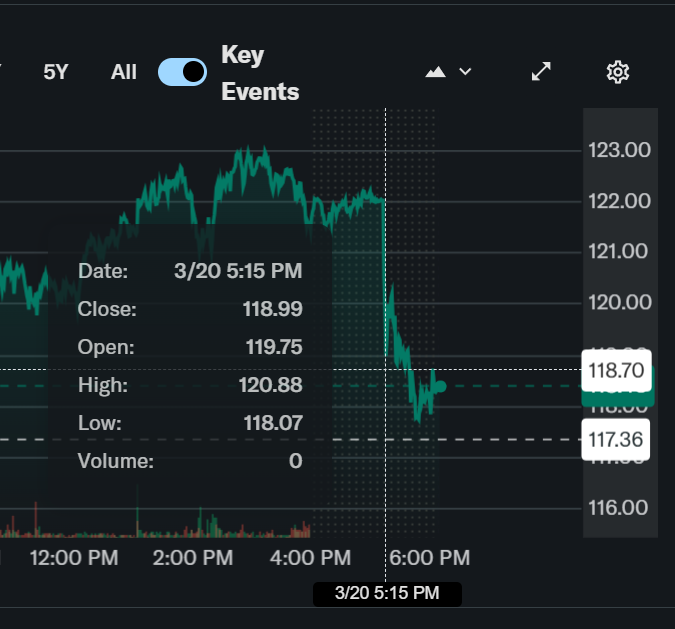Click the Key Events label text
Screen dimensions: 675x629
click(x=260, y=73)
